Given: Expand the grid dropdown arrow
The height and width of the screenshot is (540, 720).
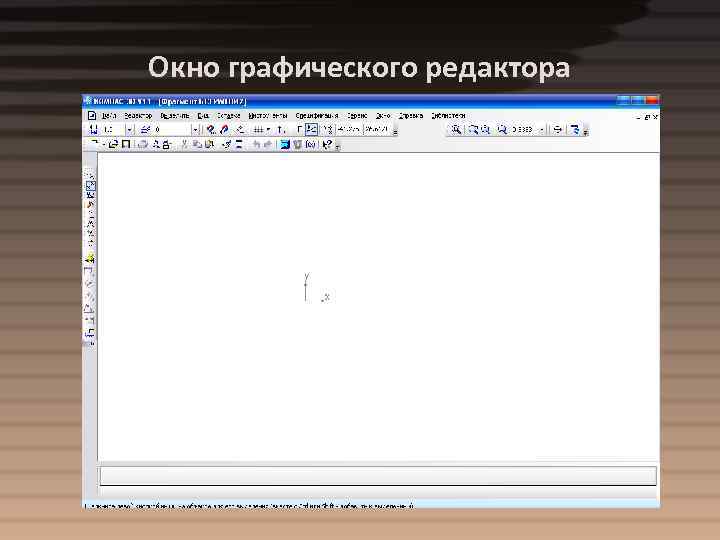Looking at the screenshot, I should coord(268,130).
